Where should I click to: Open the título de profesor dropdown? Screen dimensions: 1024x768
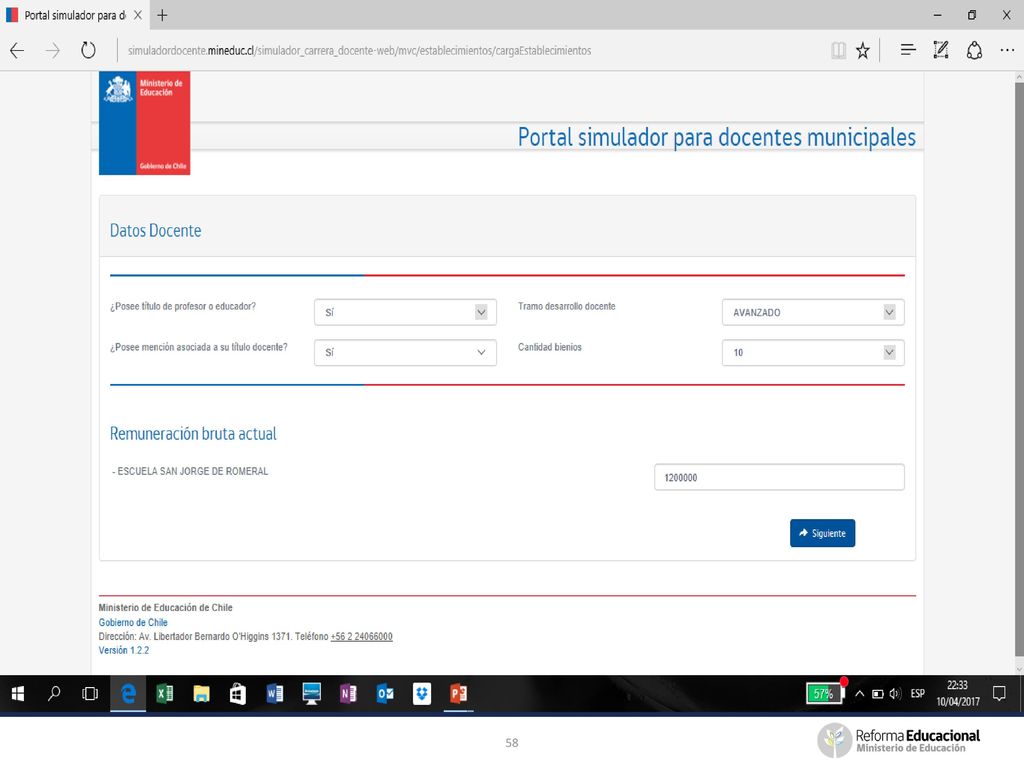[405, 312]
